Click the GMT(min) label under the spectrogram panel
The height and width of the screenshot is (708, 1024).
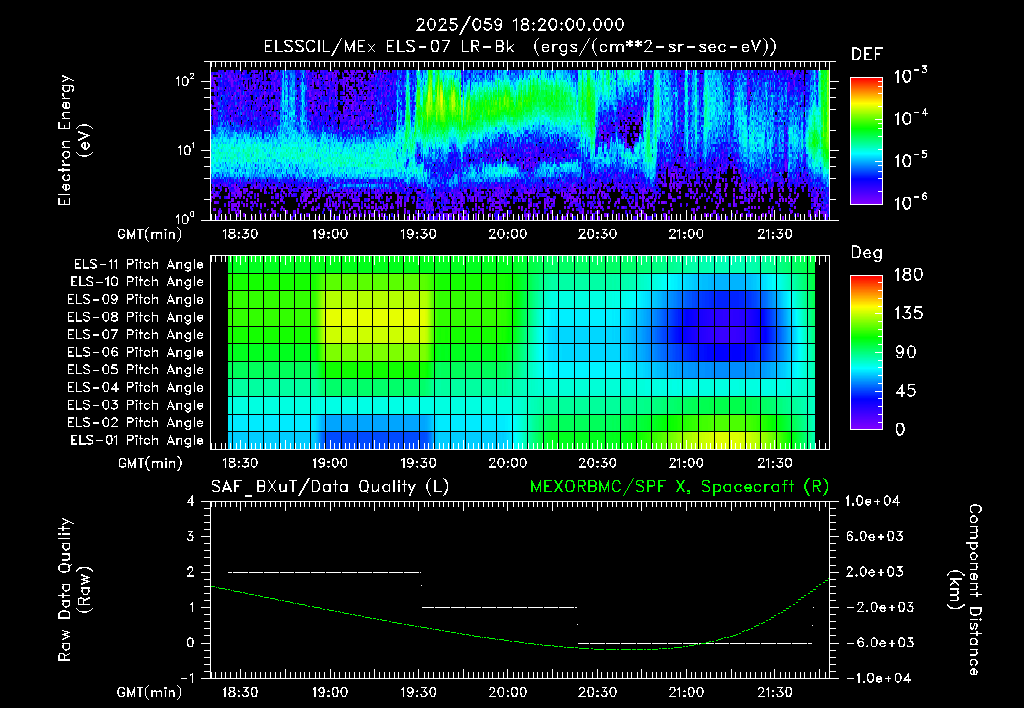pos(150,234)
